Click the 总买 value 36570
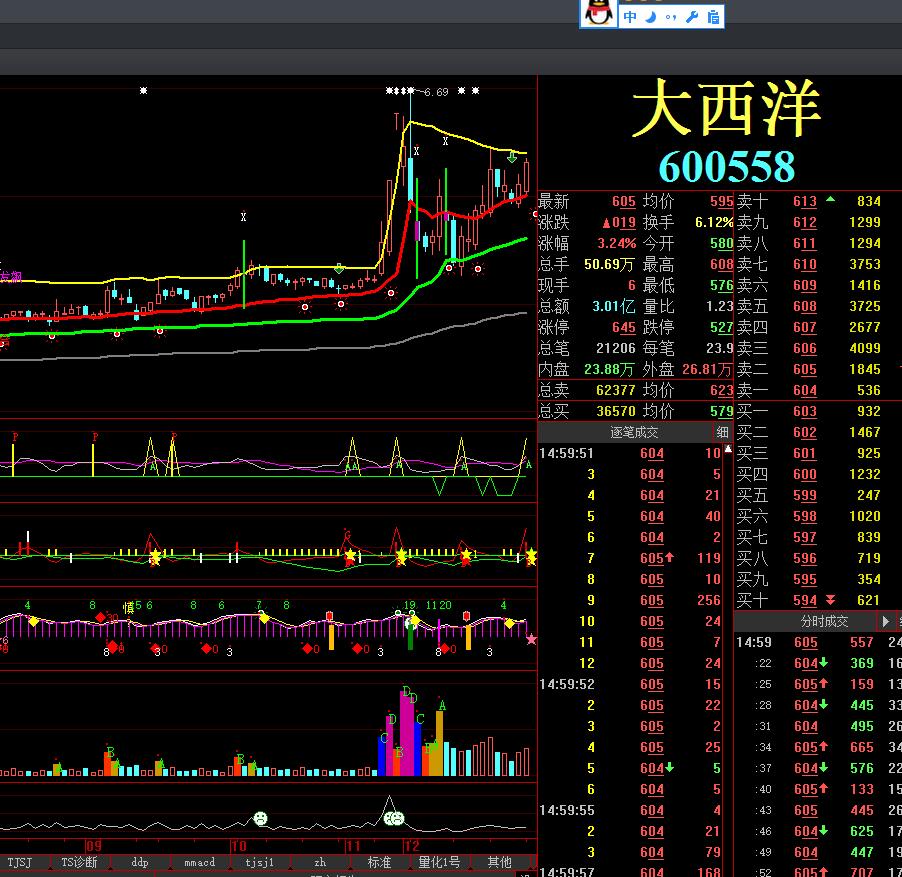 click(x=616, y=411)
